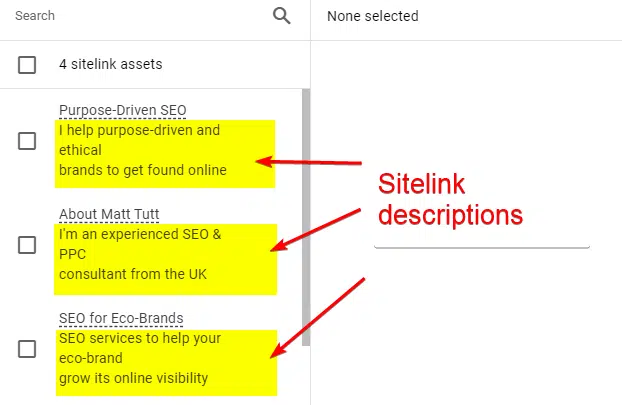Image resolution: width=622 pixels, height=405 pixels.
Task: Open the About Matt Tutt sitelink title
Action: pyautogui.click(x=109, y=214)
